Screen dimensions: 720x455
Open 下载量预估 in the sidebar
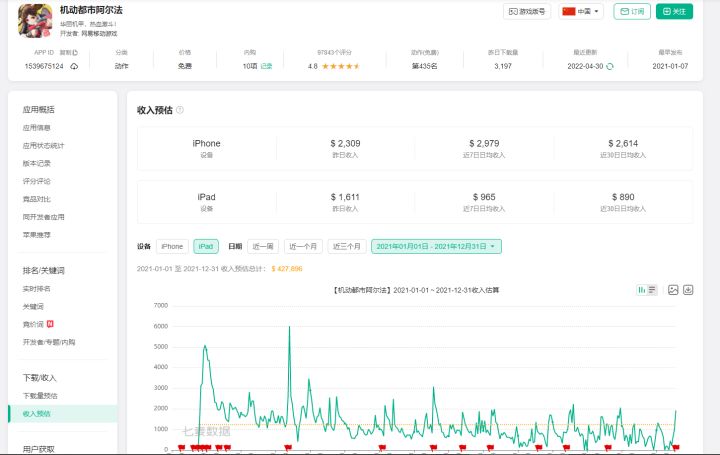coord(40,396)
